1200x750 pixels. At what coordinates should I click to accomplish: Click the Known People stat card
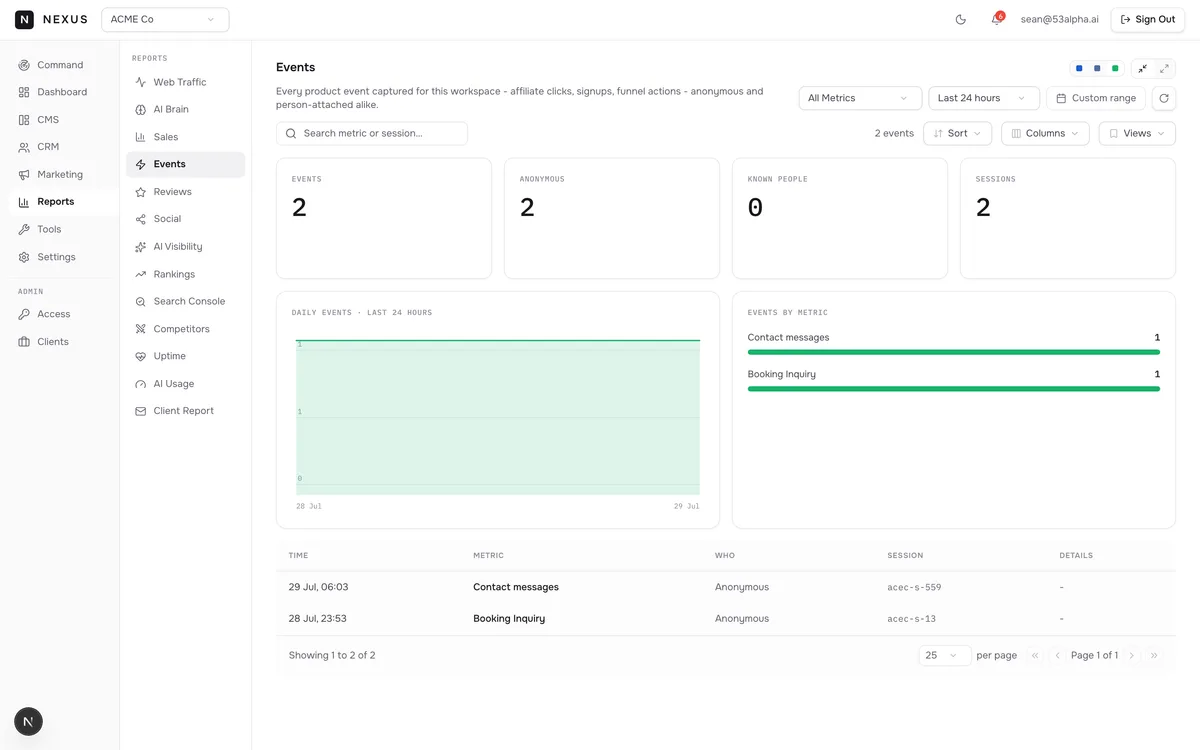840,218
